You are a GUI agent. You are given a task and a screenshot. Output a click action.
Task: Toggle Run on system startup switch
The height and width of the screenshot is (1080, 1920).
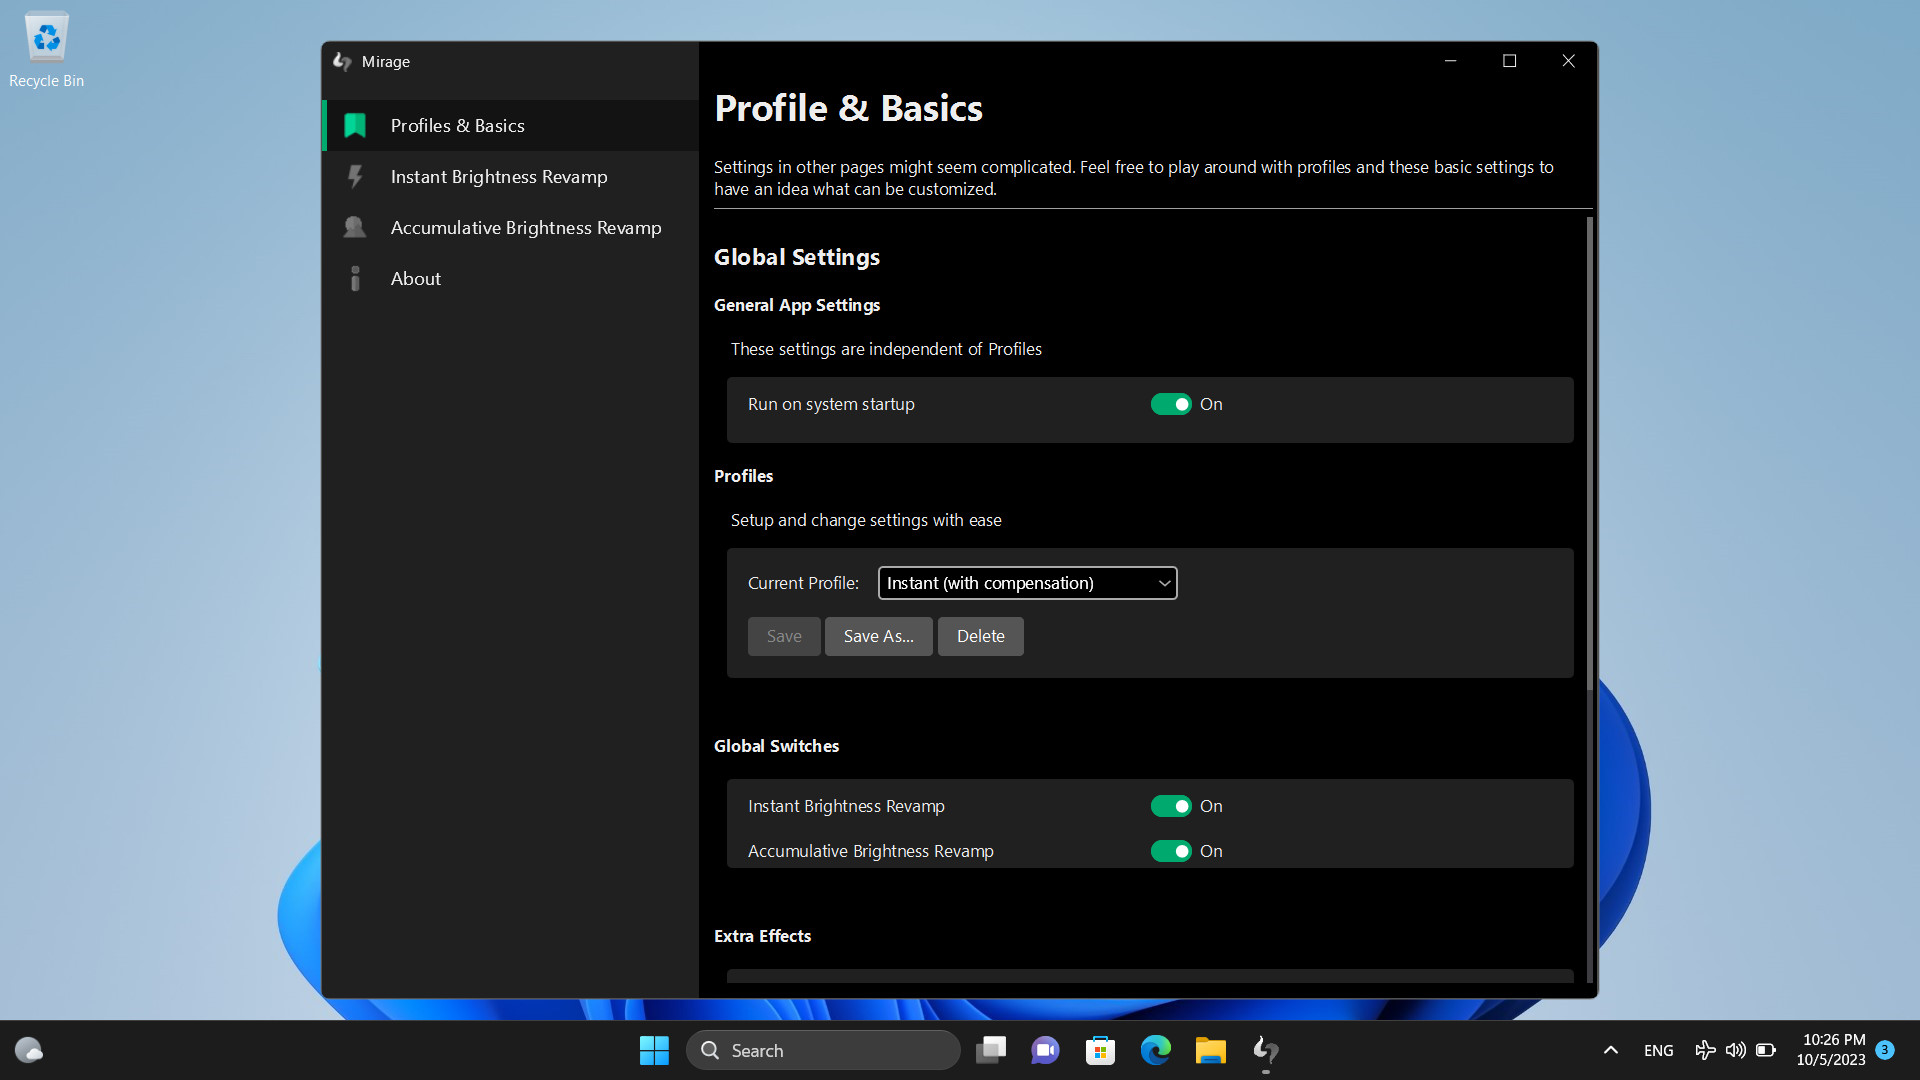1170,404
